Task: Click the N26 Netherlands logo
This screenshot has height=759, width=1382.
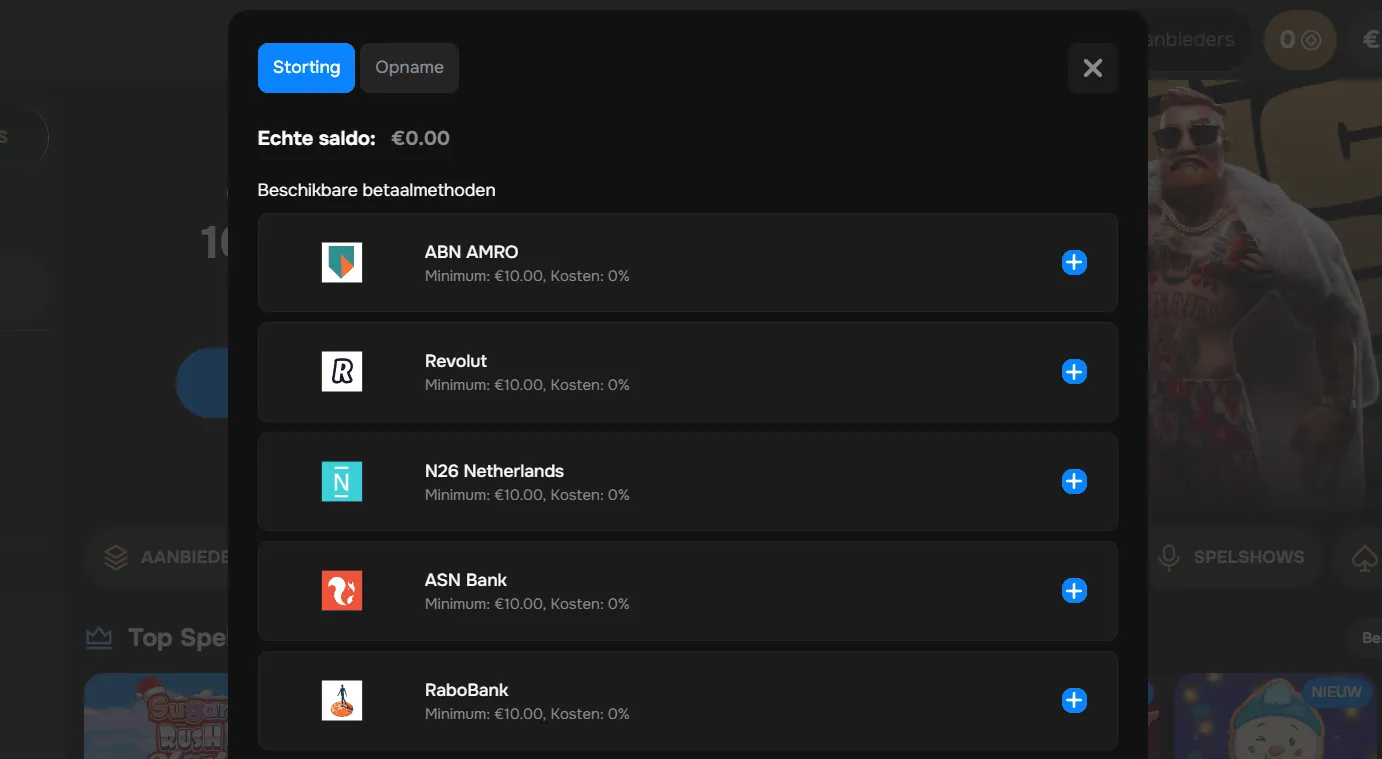Action: pos(341,481)
